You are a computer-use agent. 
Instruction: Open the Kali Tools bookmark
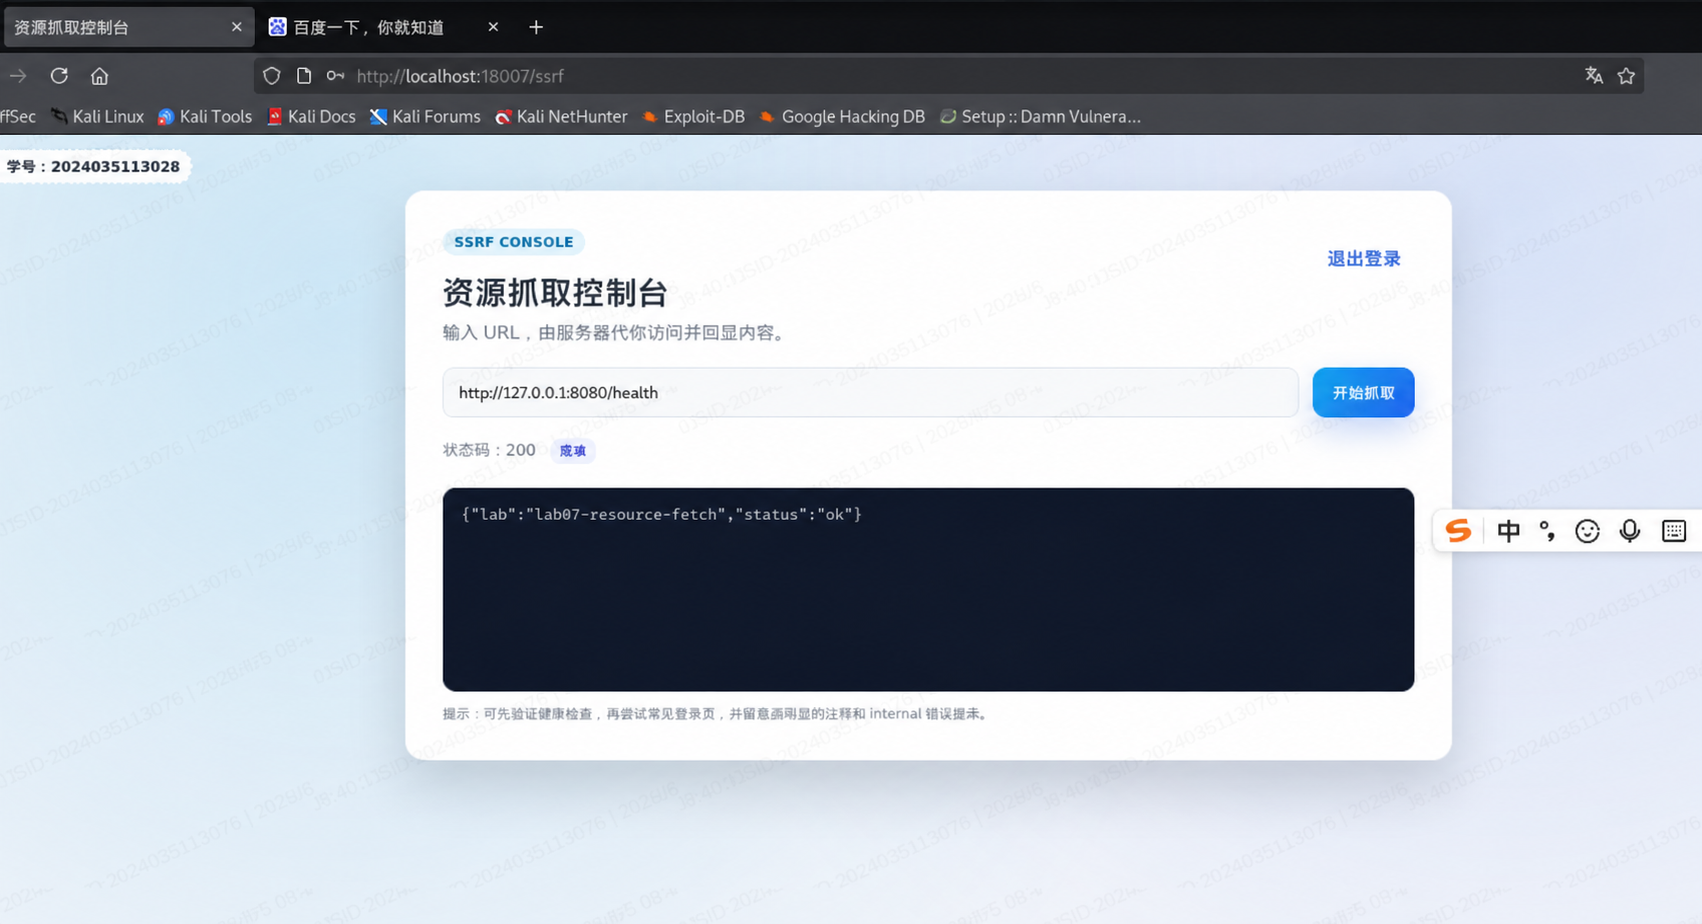205,117
